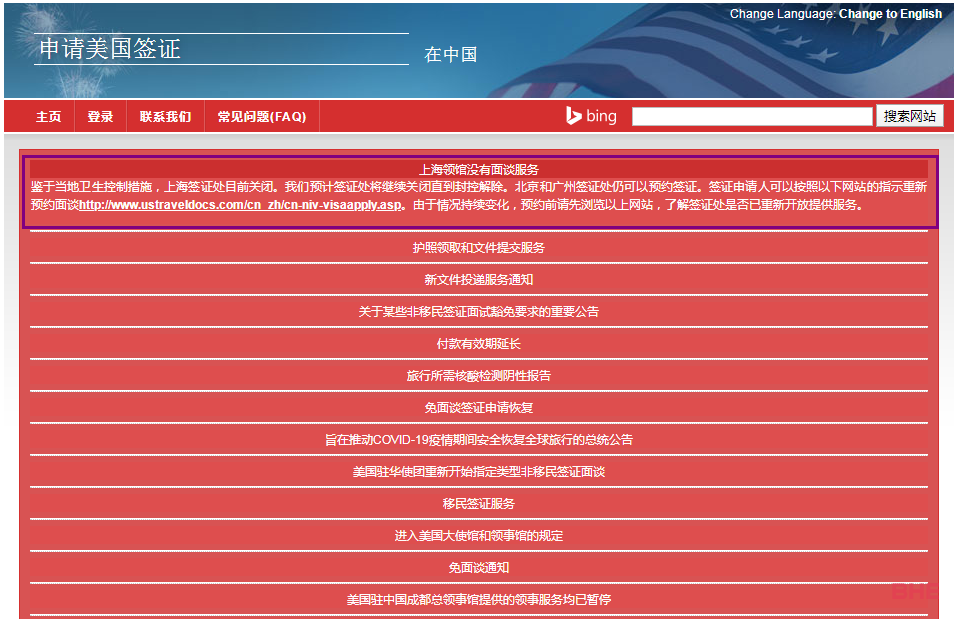Open the 联系我们 contact menu item
This screenshot has height=619, width=959.
(165, 116)
